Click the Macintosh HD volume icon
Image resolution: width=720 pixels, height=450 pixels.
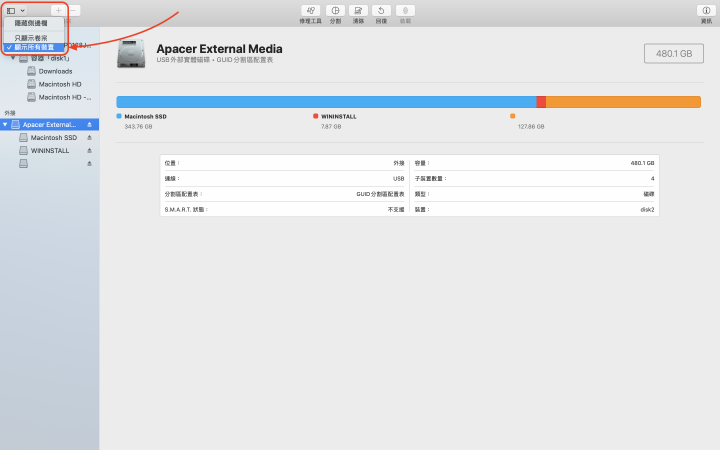tap(31, 84)
